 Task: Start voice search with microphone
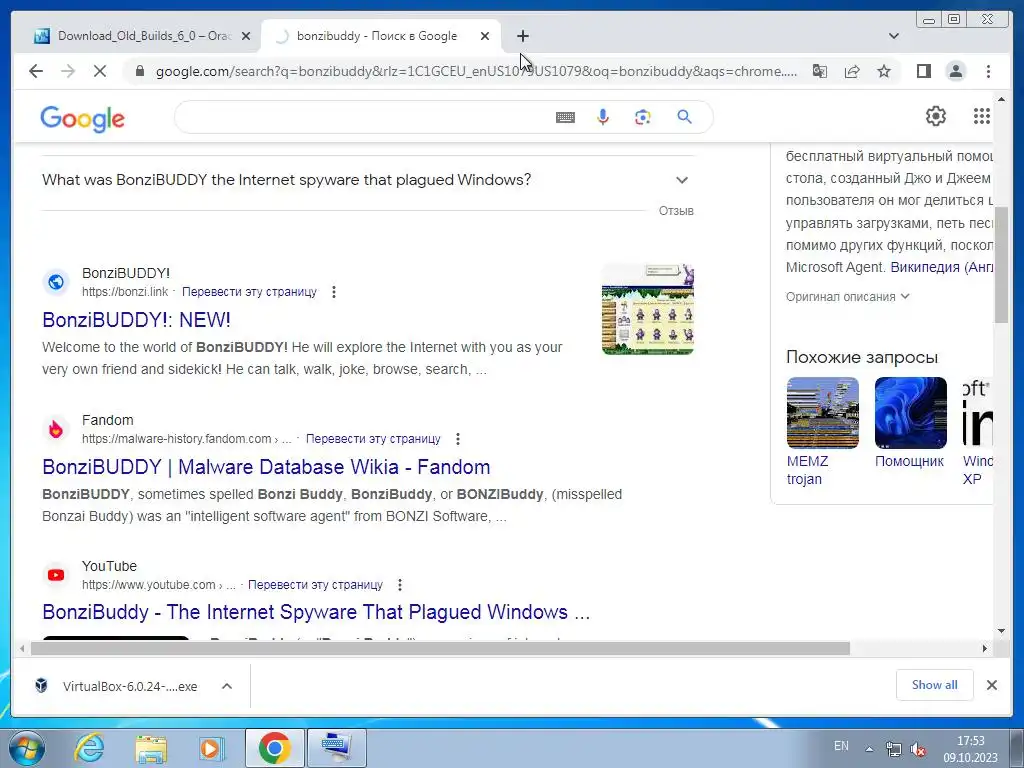(x=603, y=117)
